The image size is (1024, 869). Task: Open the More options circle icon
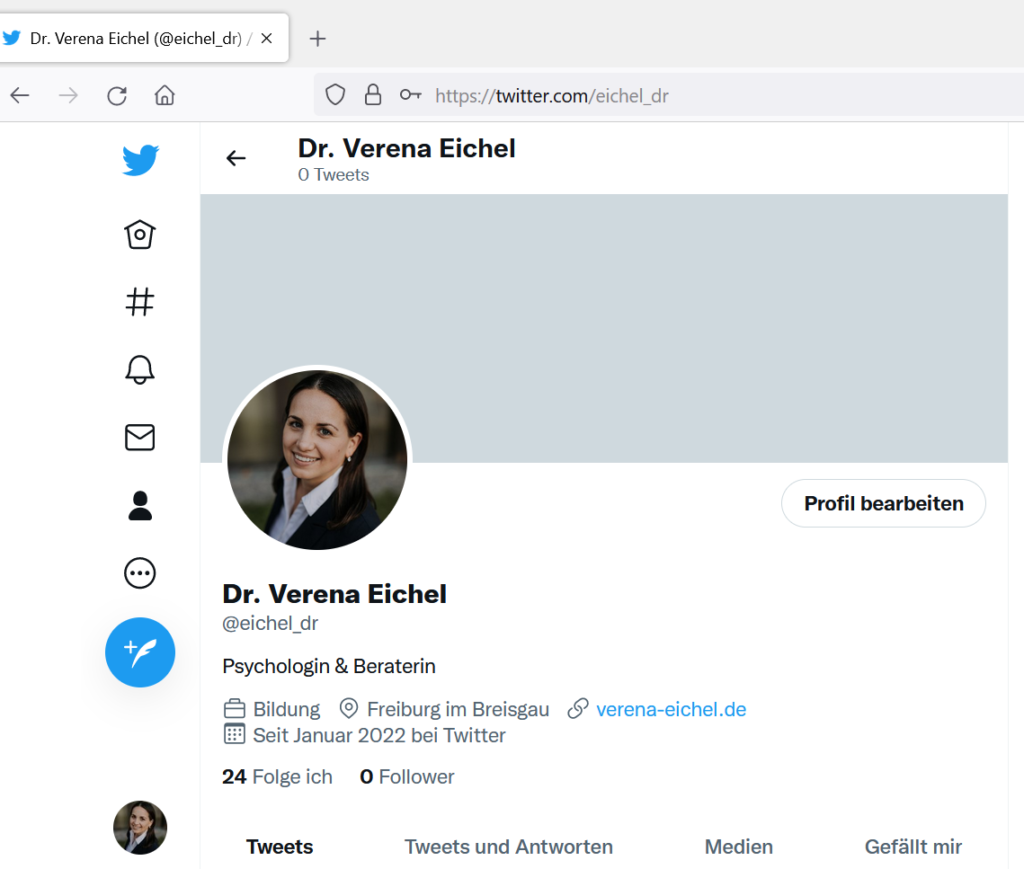pyautogui.click(x=140, y=573)
